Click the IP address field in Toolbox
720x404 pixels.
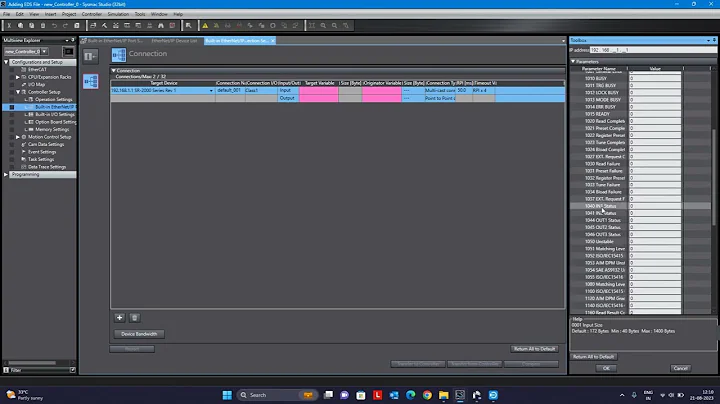(x=653, y=50)
